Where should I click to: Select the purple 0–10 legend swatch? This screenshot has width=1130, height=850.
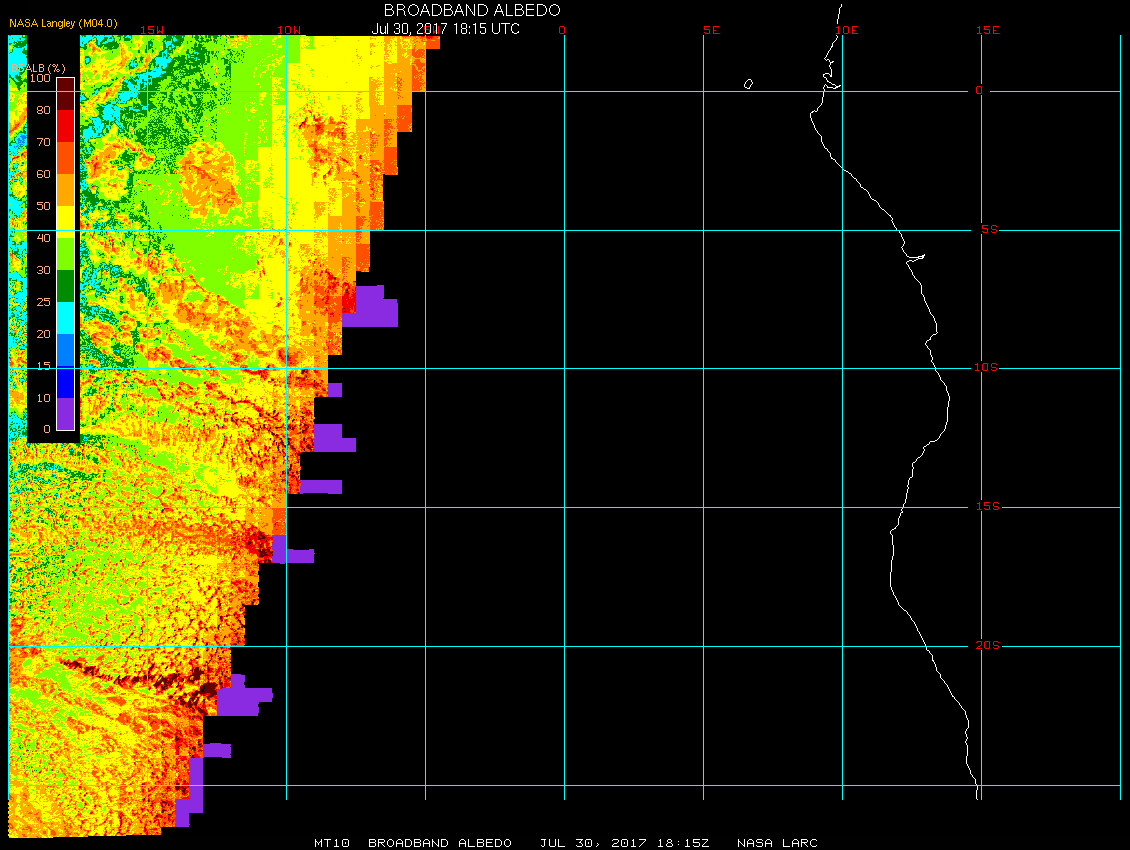(66, 414)
